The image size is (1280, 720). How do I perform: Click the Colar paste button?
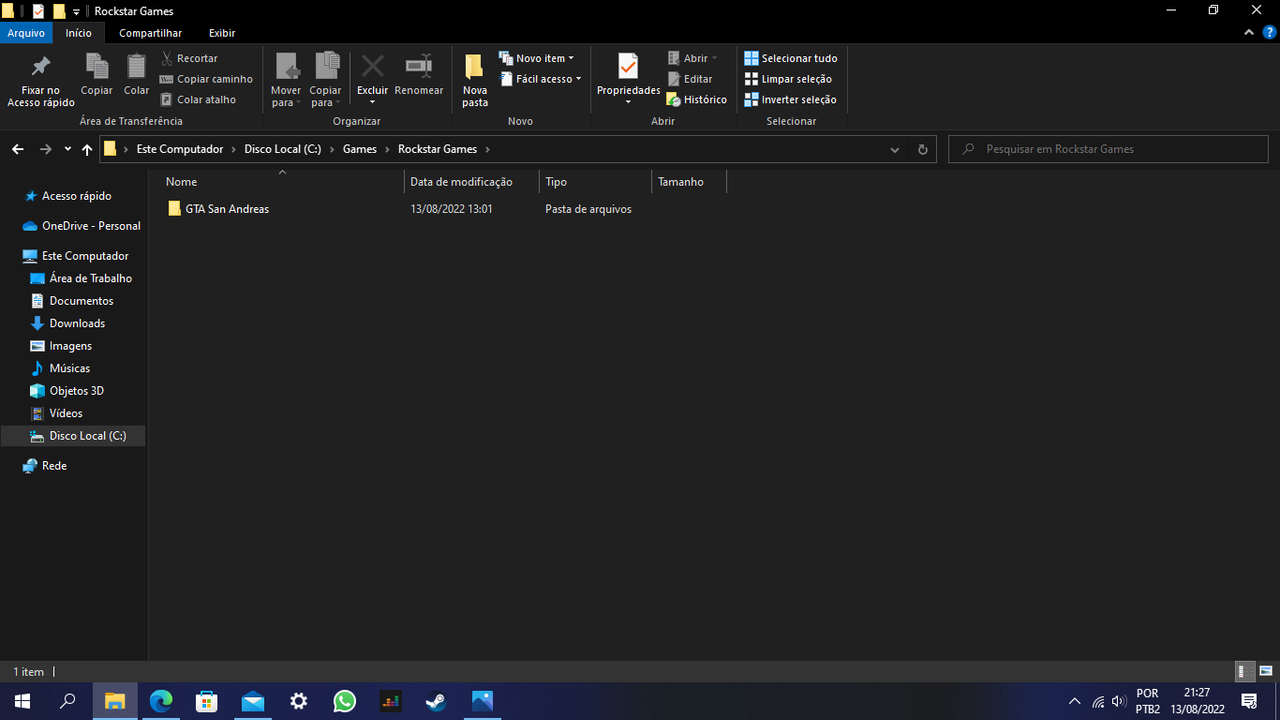tap(136, 76)
